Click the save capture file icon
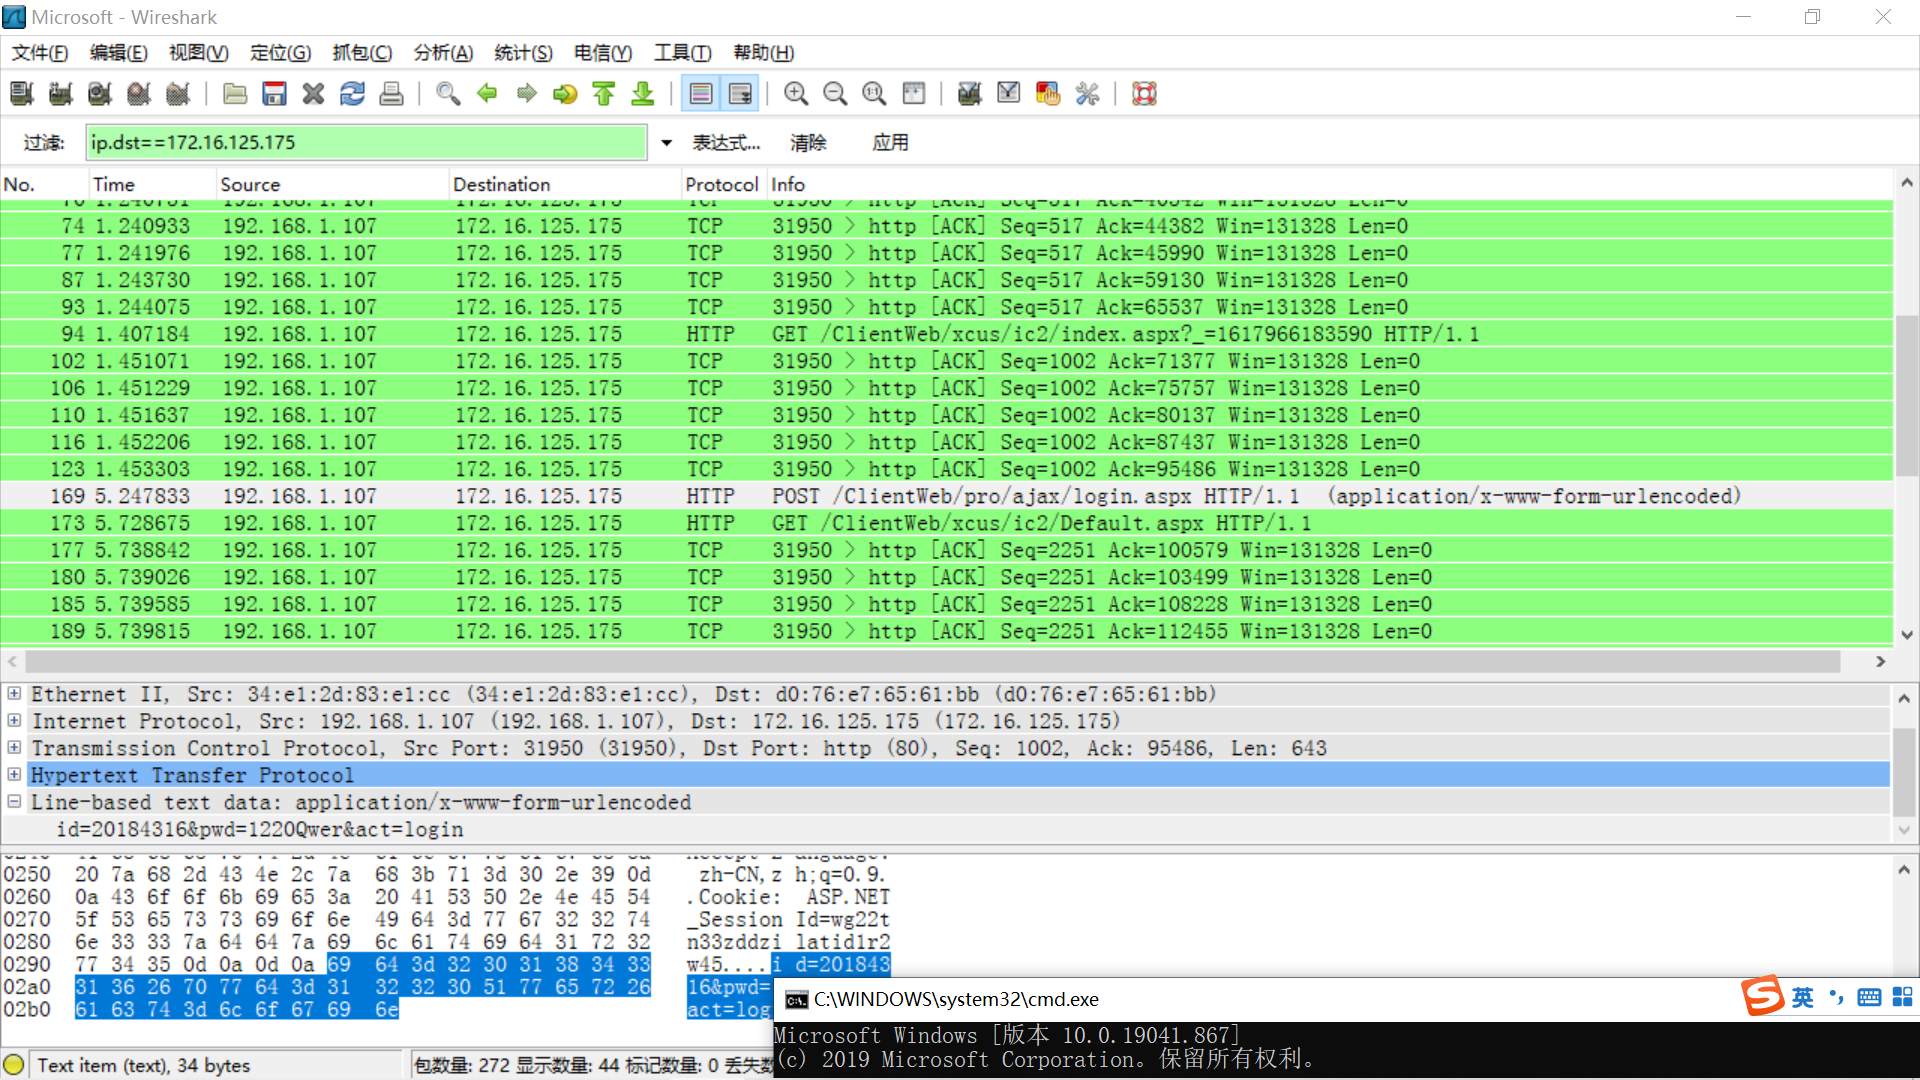The height and width of the screenshot is (1080, 1920). pyautogui.click(x=274, y=94)
